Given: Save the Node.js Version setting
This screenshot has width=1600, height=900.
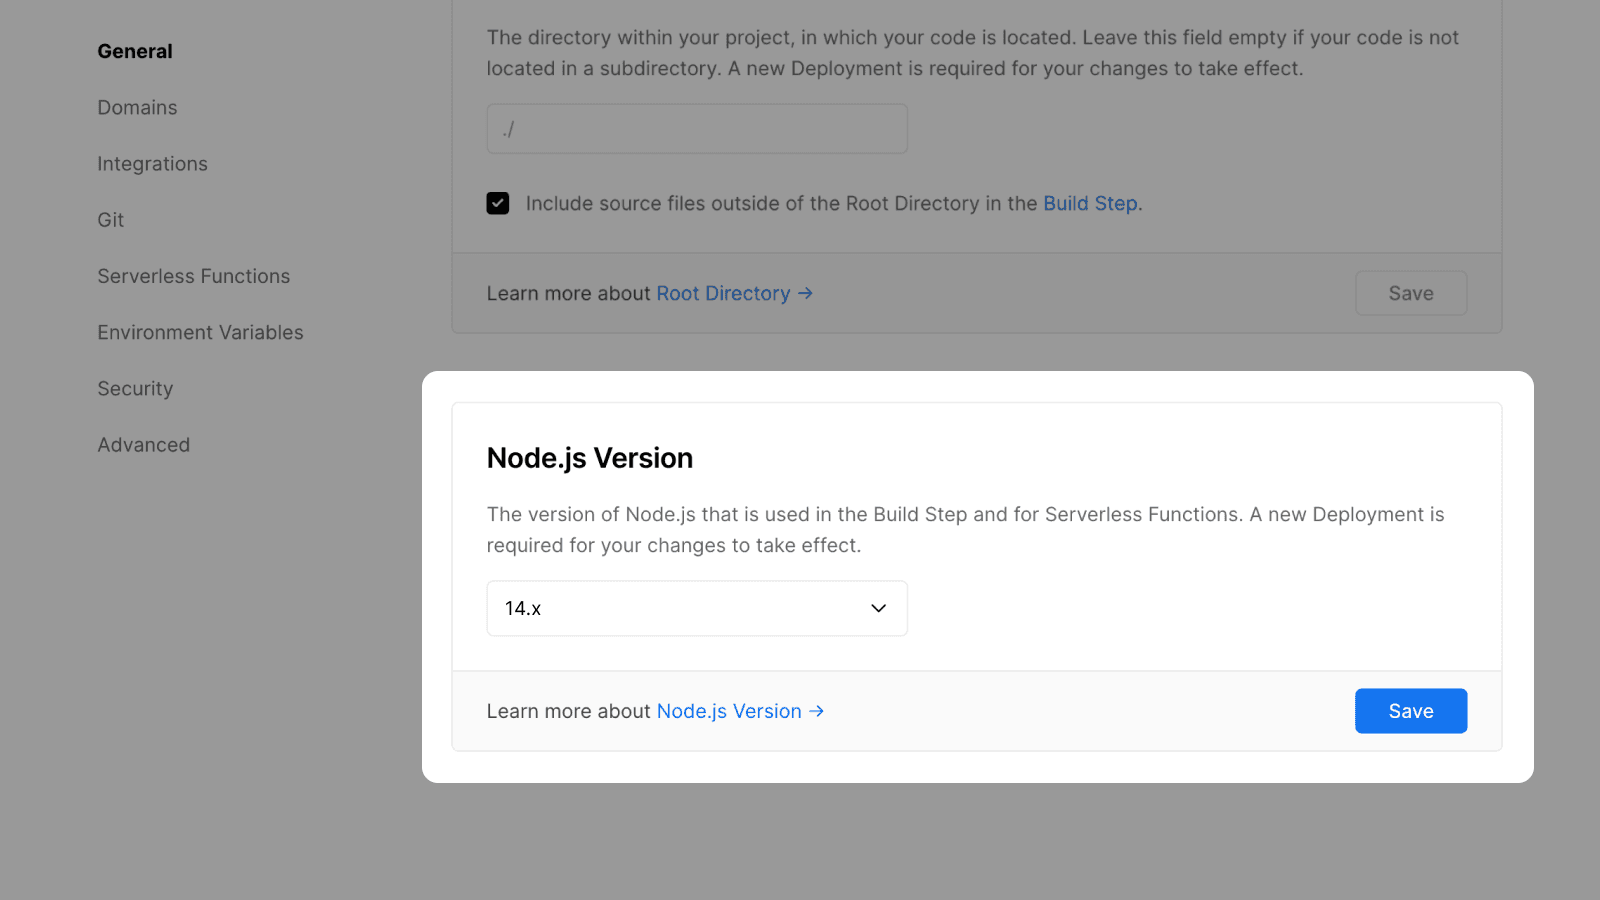Looking at the screenshot, I should tap(1410, 710).
